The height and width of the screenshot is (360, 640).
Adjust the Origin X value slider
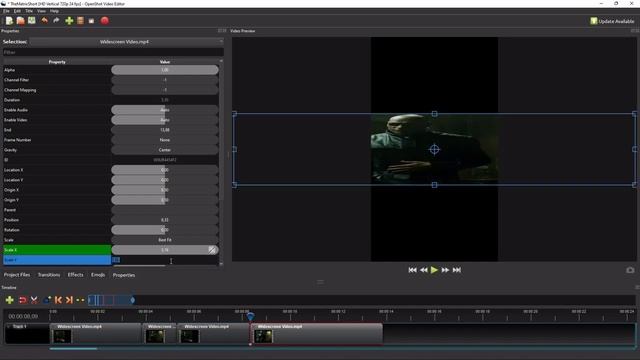(164, 190)
